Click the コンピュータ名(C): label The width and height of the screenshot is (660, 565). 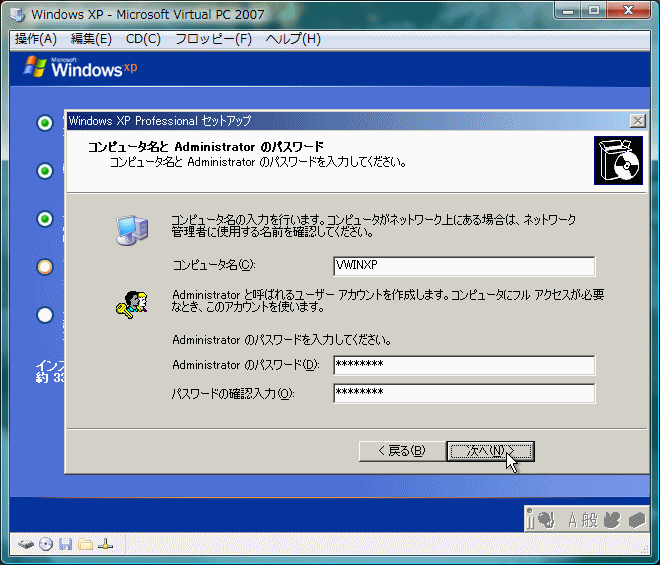coord(214,265)
